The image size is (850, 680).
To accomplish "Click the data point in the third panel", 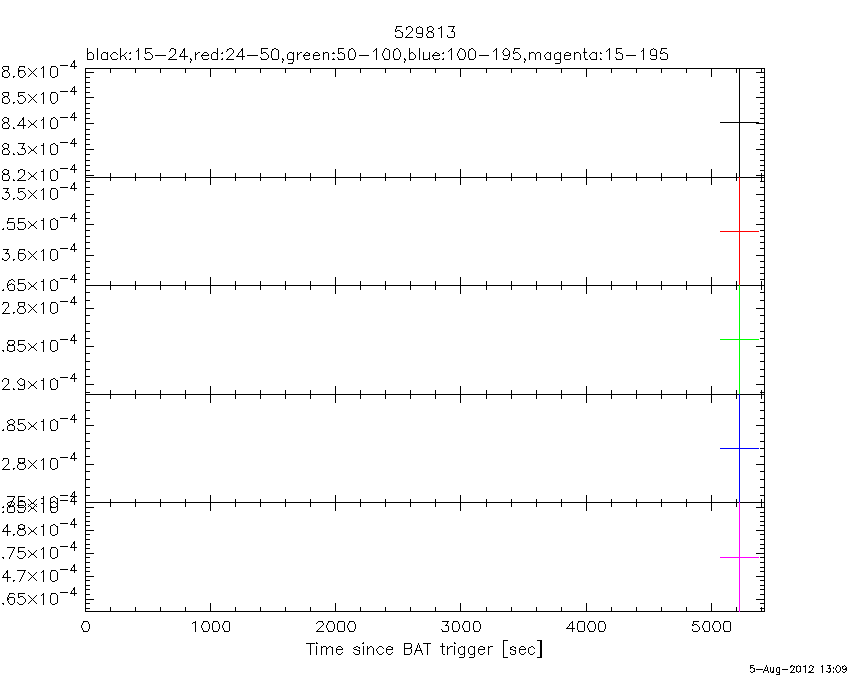I will (739, 340).
